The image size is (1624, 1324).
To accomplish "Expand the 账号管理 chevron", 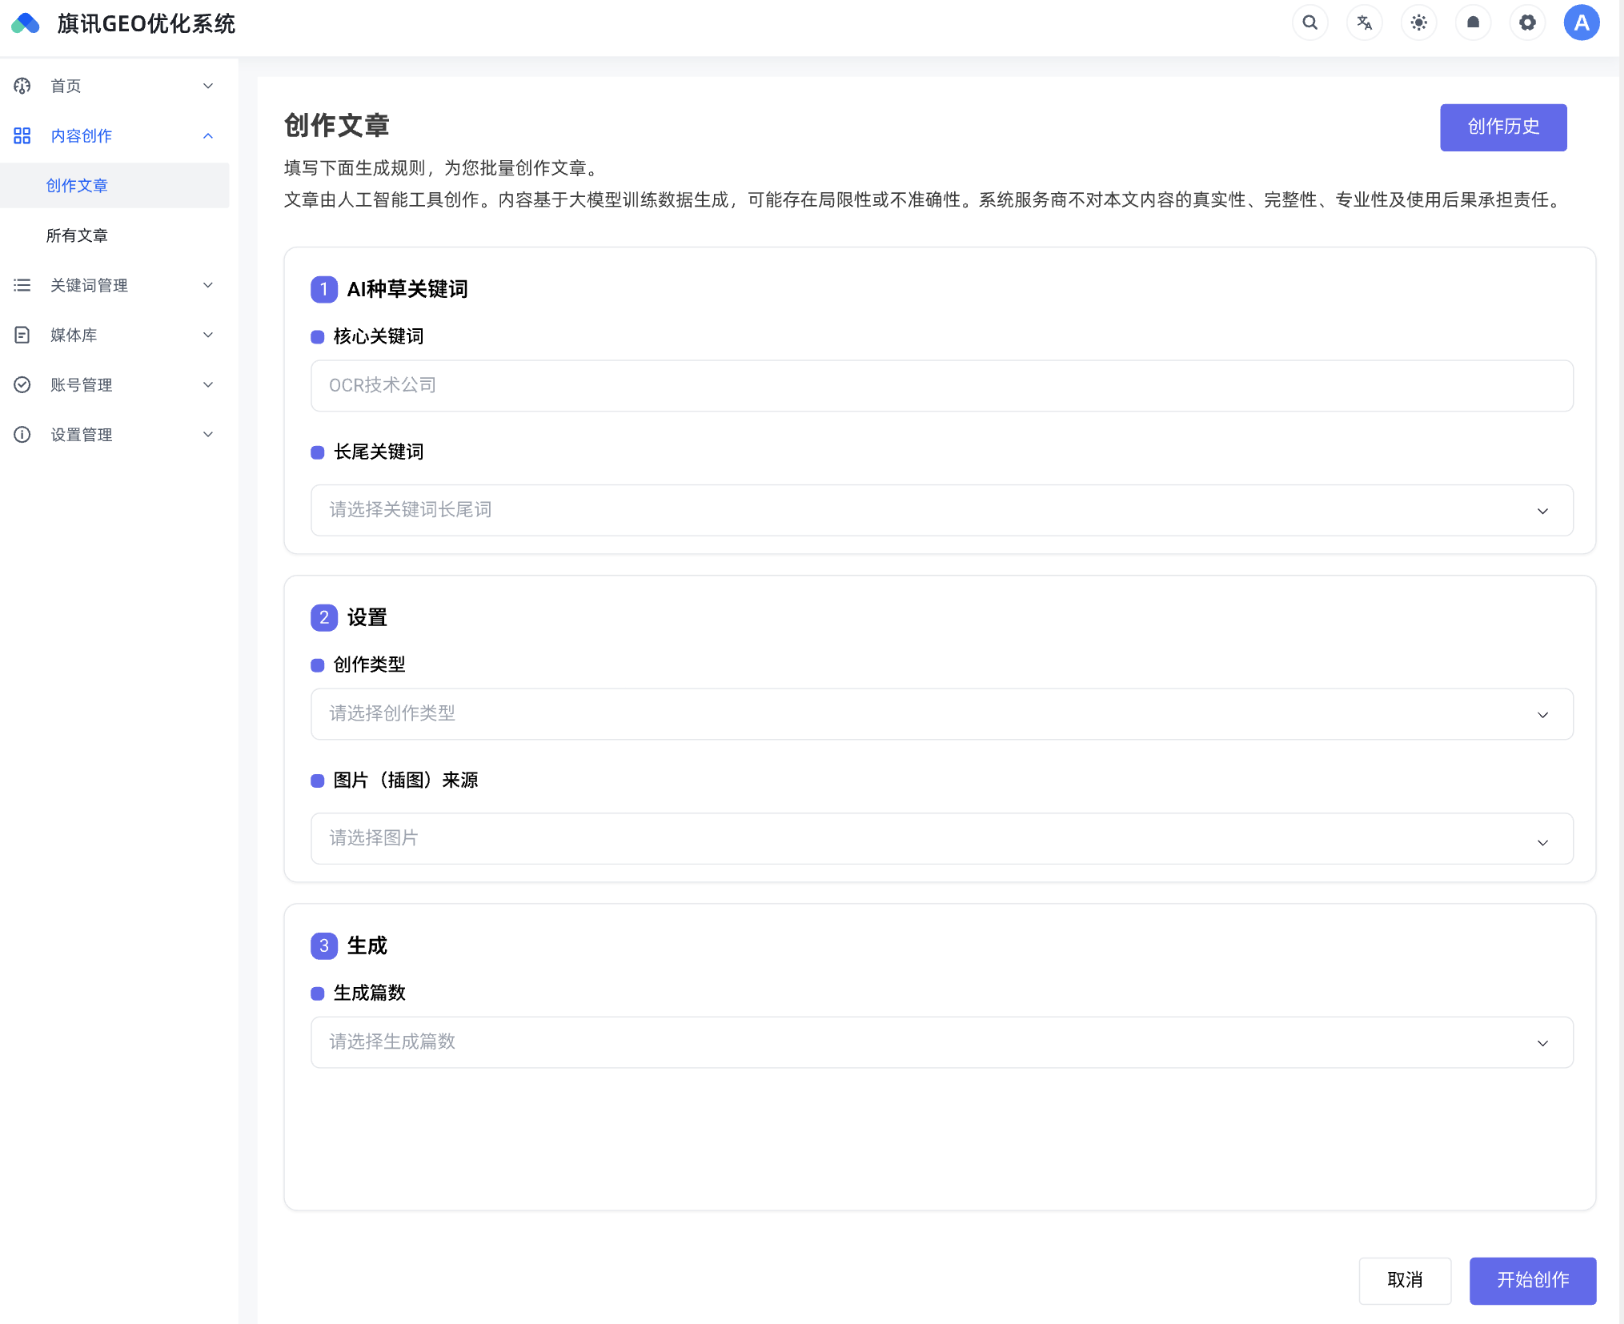I will tap(208, 385).
